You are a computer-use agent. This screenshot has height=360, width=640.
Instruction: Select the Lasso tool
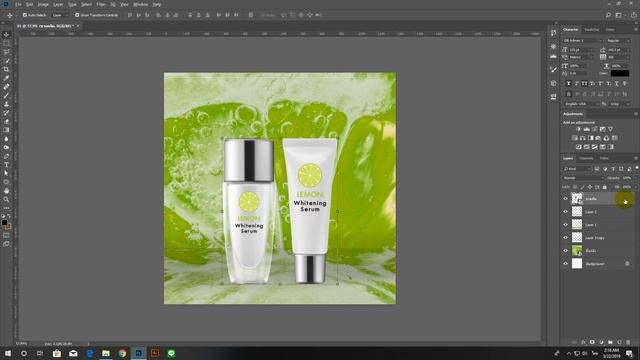6,52
